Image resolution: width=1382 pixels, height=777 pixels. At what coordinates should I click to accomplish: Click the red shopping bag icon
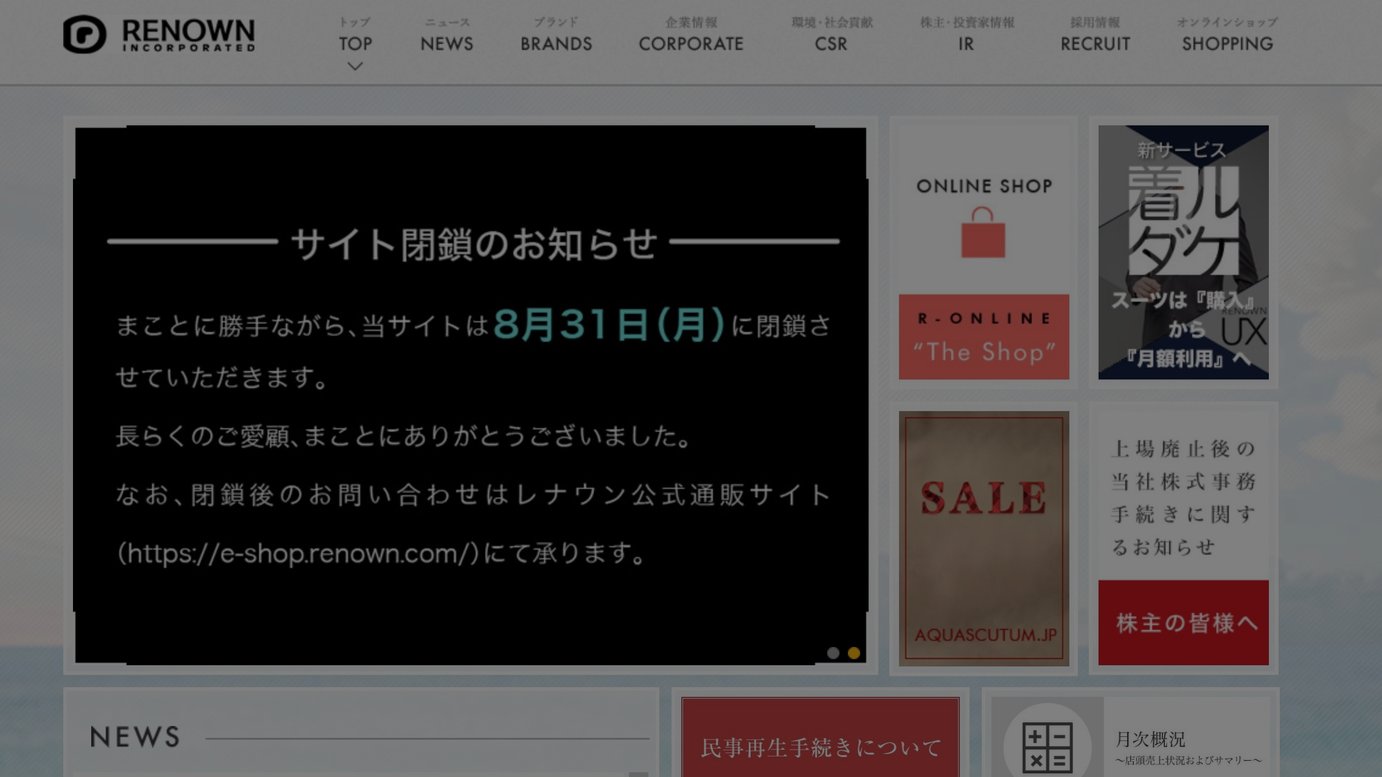983,234
